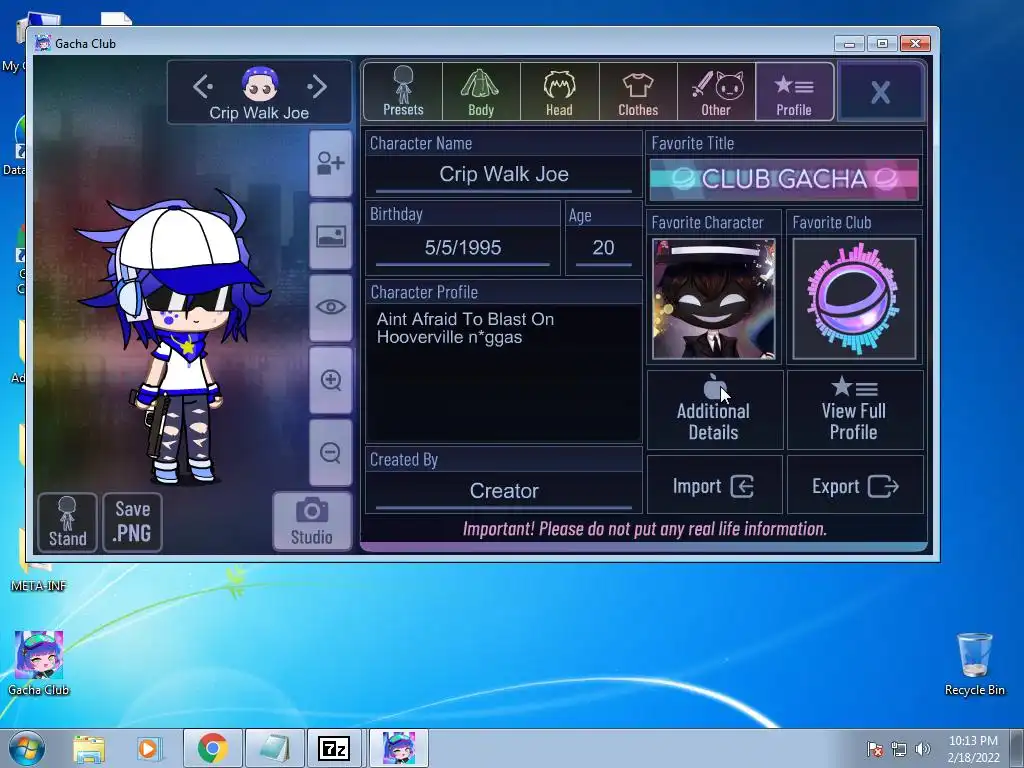Screen dimensions: 1024x768
Task: Open the Windows Start menu
Action: pyautogui.click(x=27, y=748)
